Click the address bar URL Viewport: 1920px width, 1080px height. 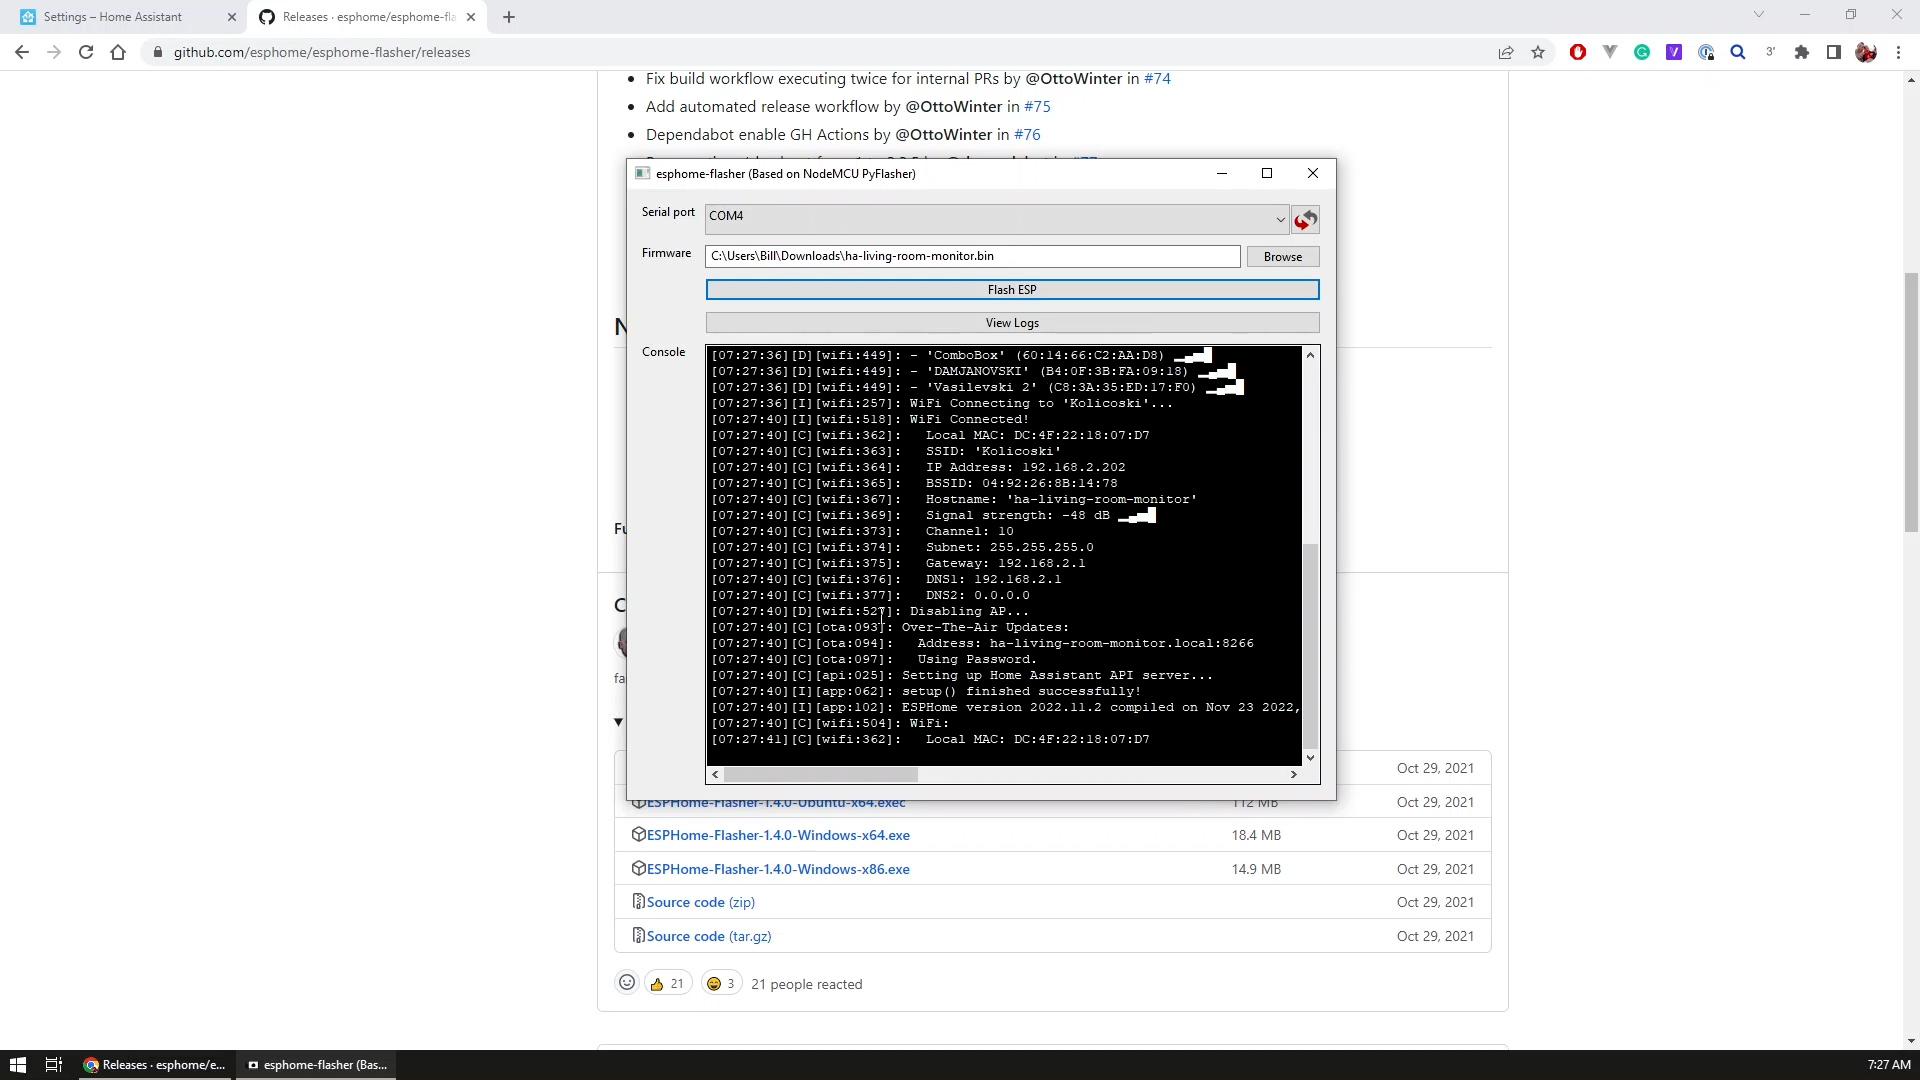(321, 52)
